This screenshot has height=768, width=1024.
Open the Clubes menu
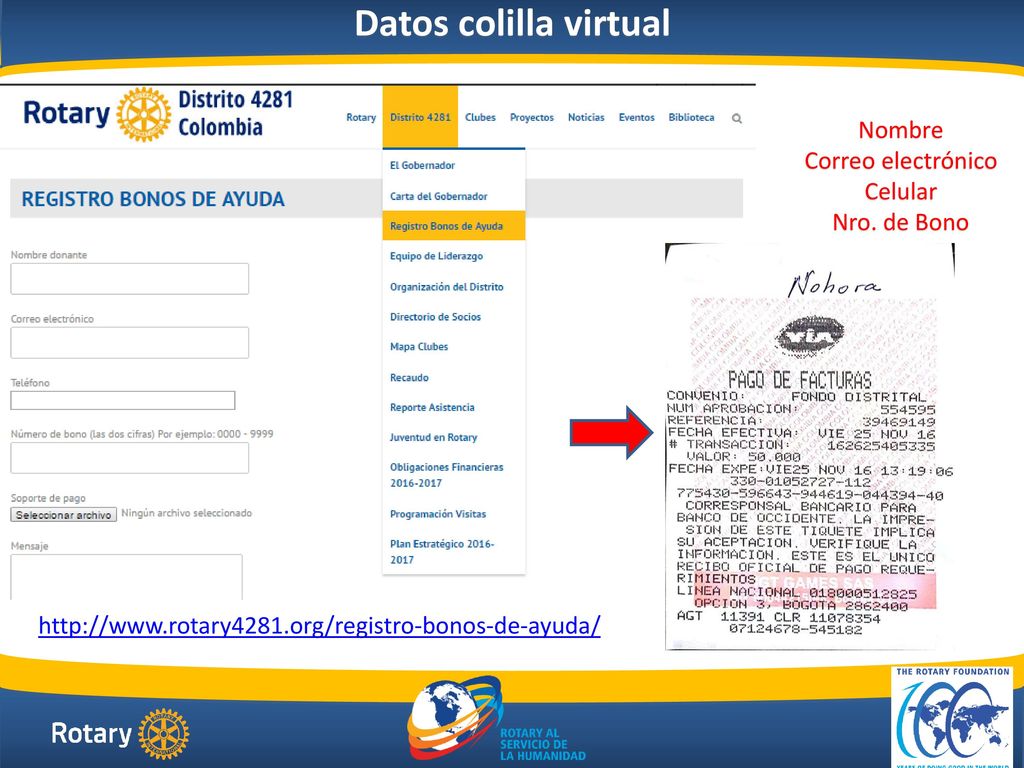pyautogui.click(x=480, y=118)
